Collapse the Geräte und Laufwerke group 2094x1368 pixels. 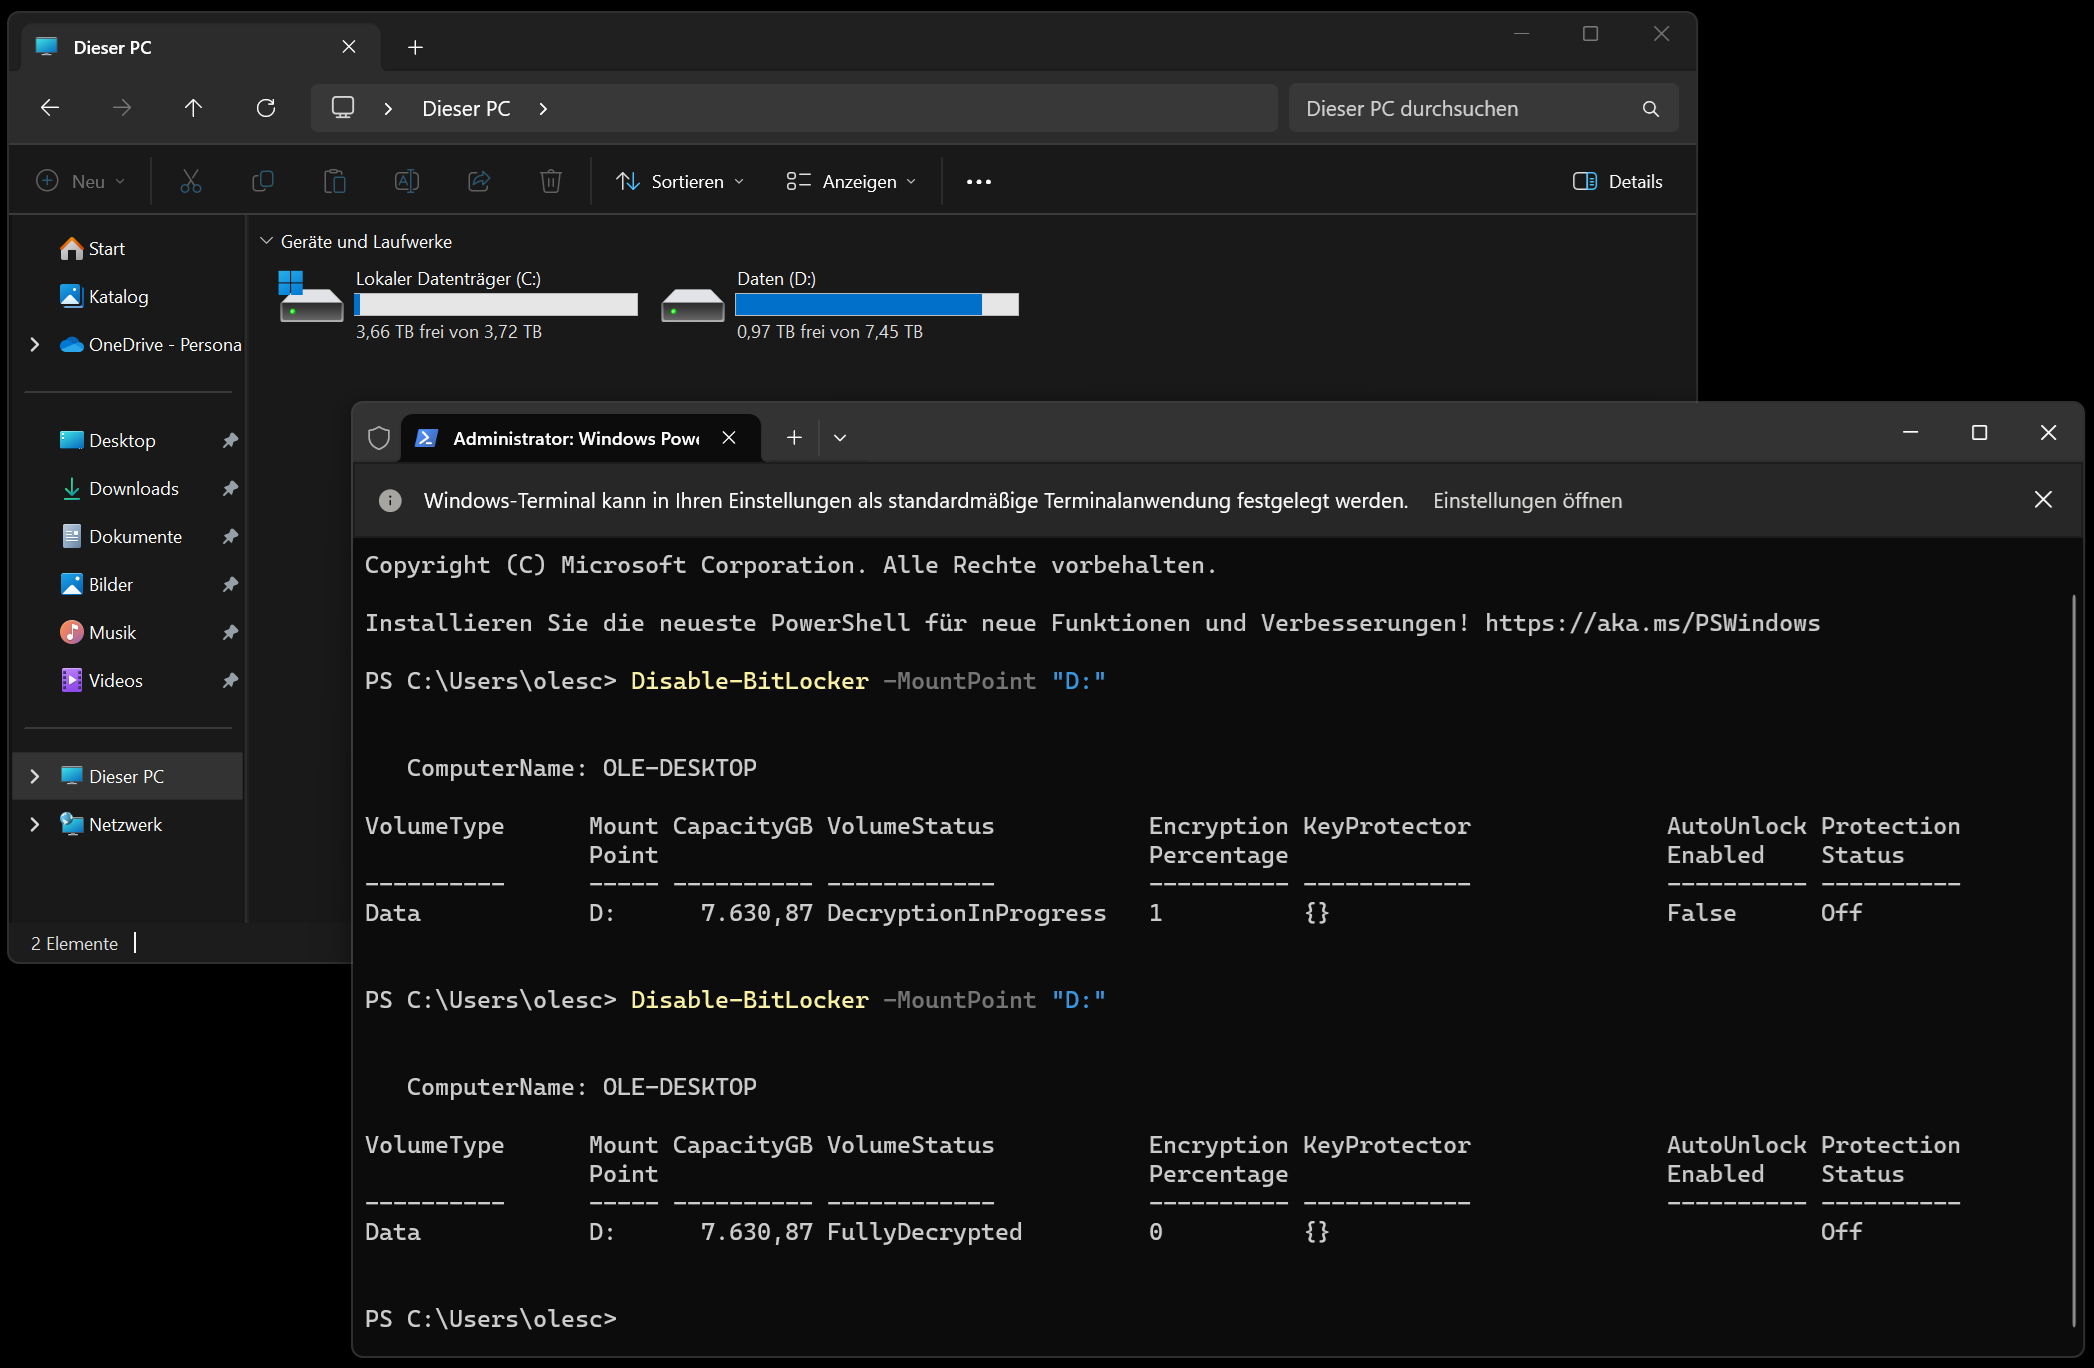266,241
